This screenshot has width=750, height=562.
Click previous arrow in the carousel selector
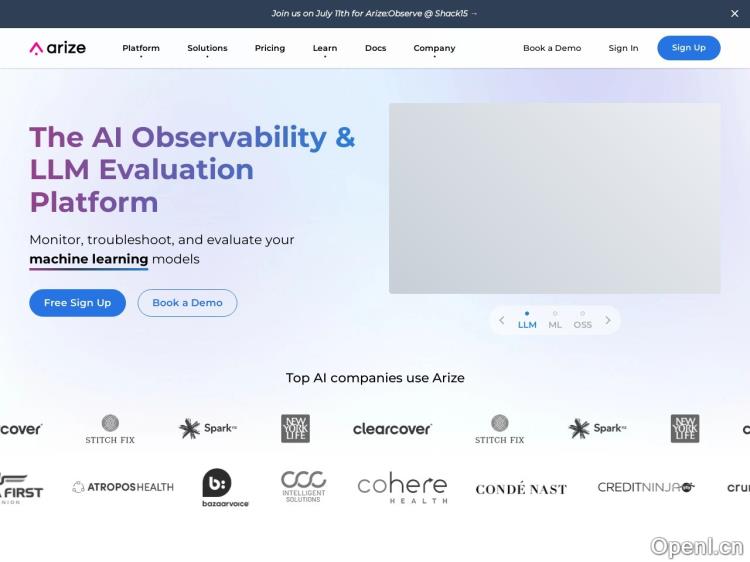(x=502, y=321)
